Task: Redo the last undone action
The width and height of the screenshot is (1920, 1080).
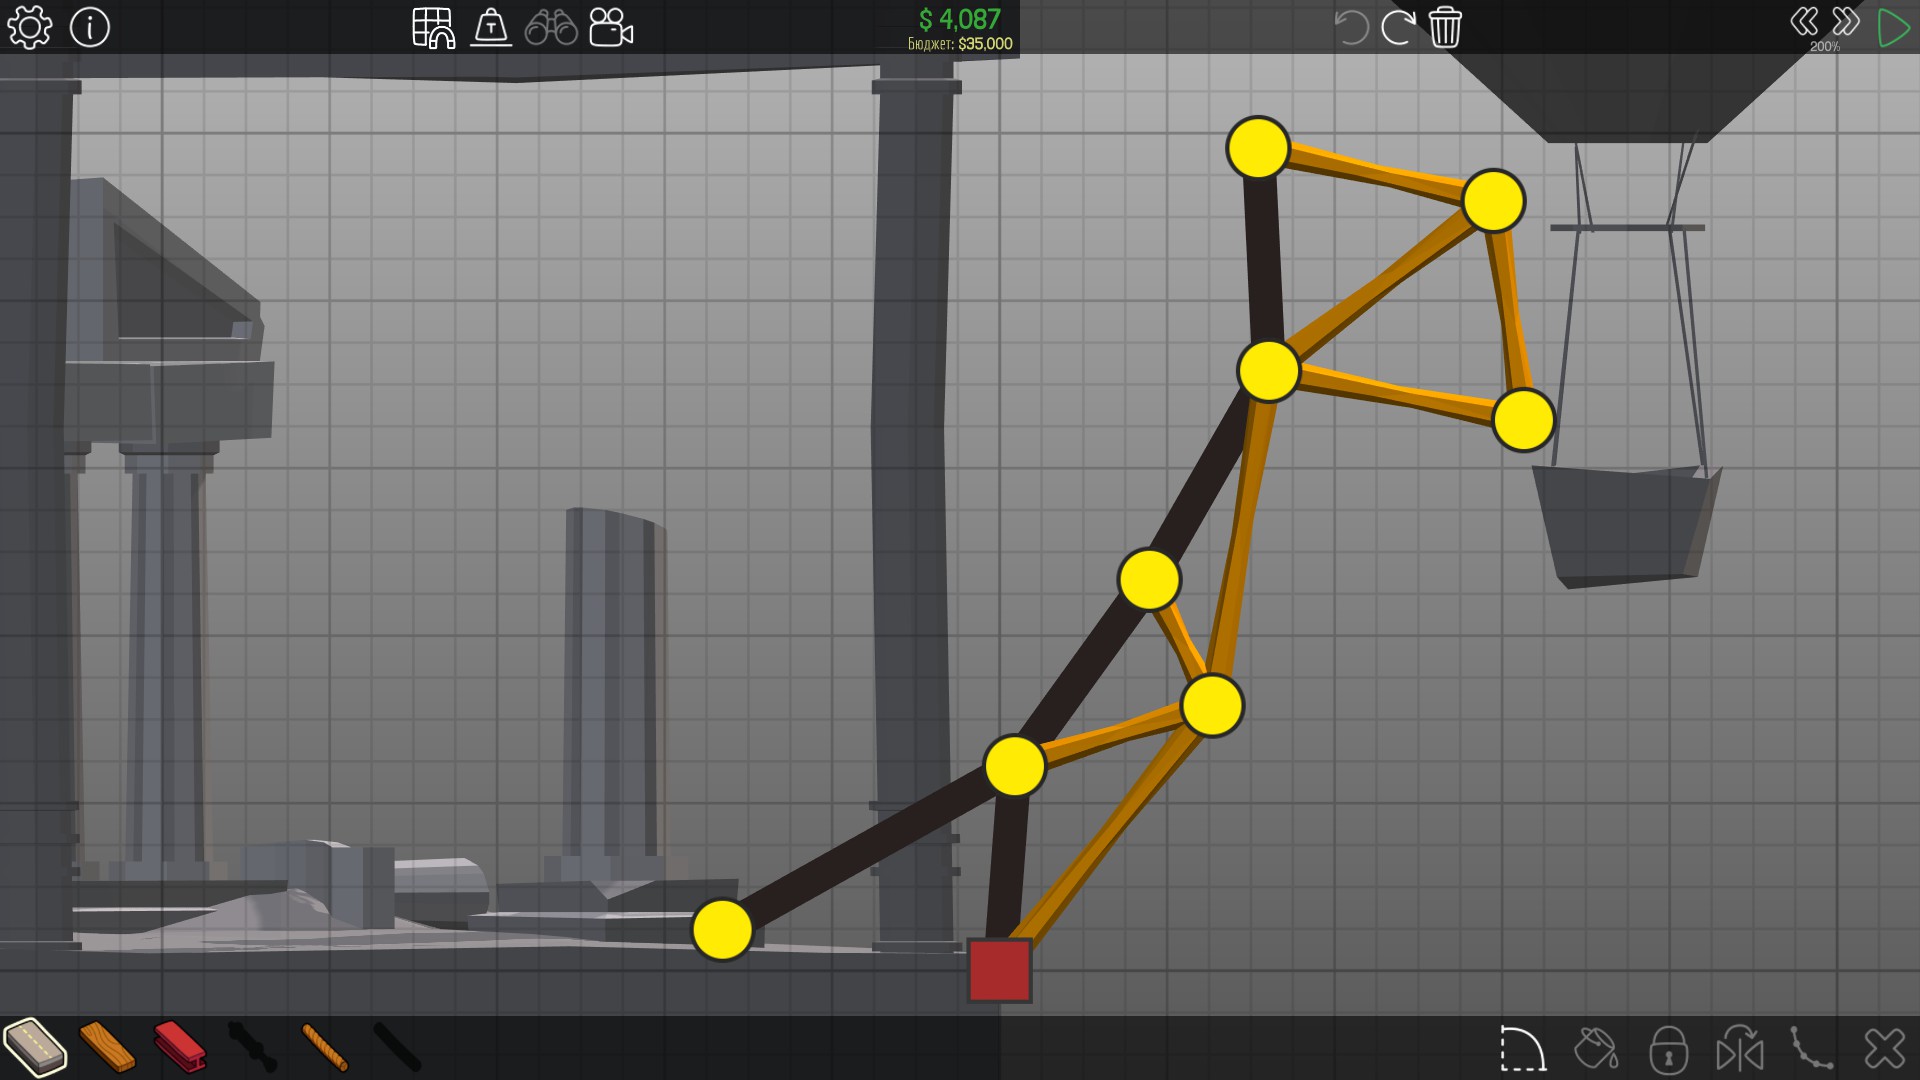Action: tap(1397, 27)
